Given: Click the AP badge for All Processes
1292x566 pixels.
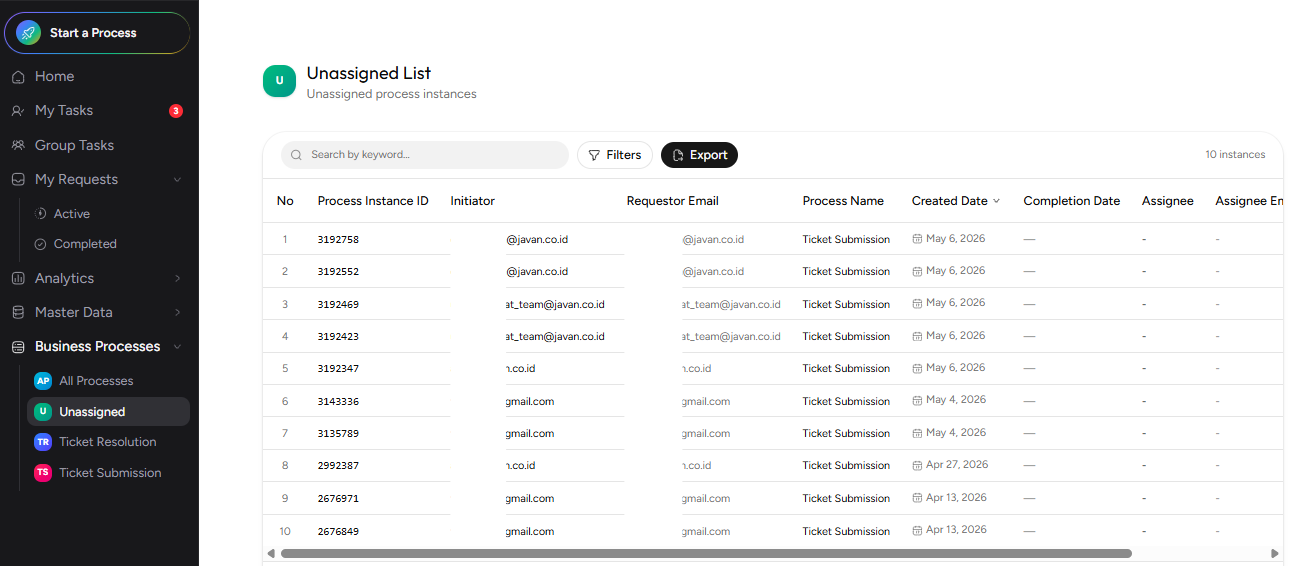Looking at the screenshot, I should coord(43,381).
